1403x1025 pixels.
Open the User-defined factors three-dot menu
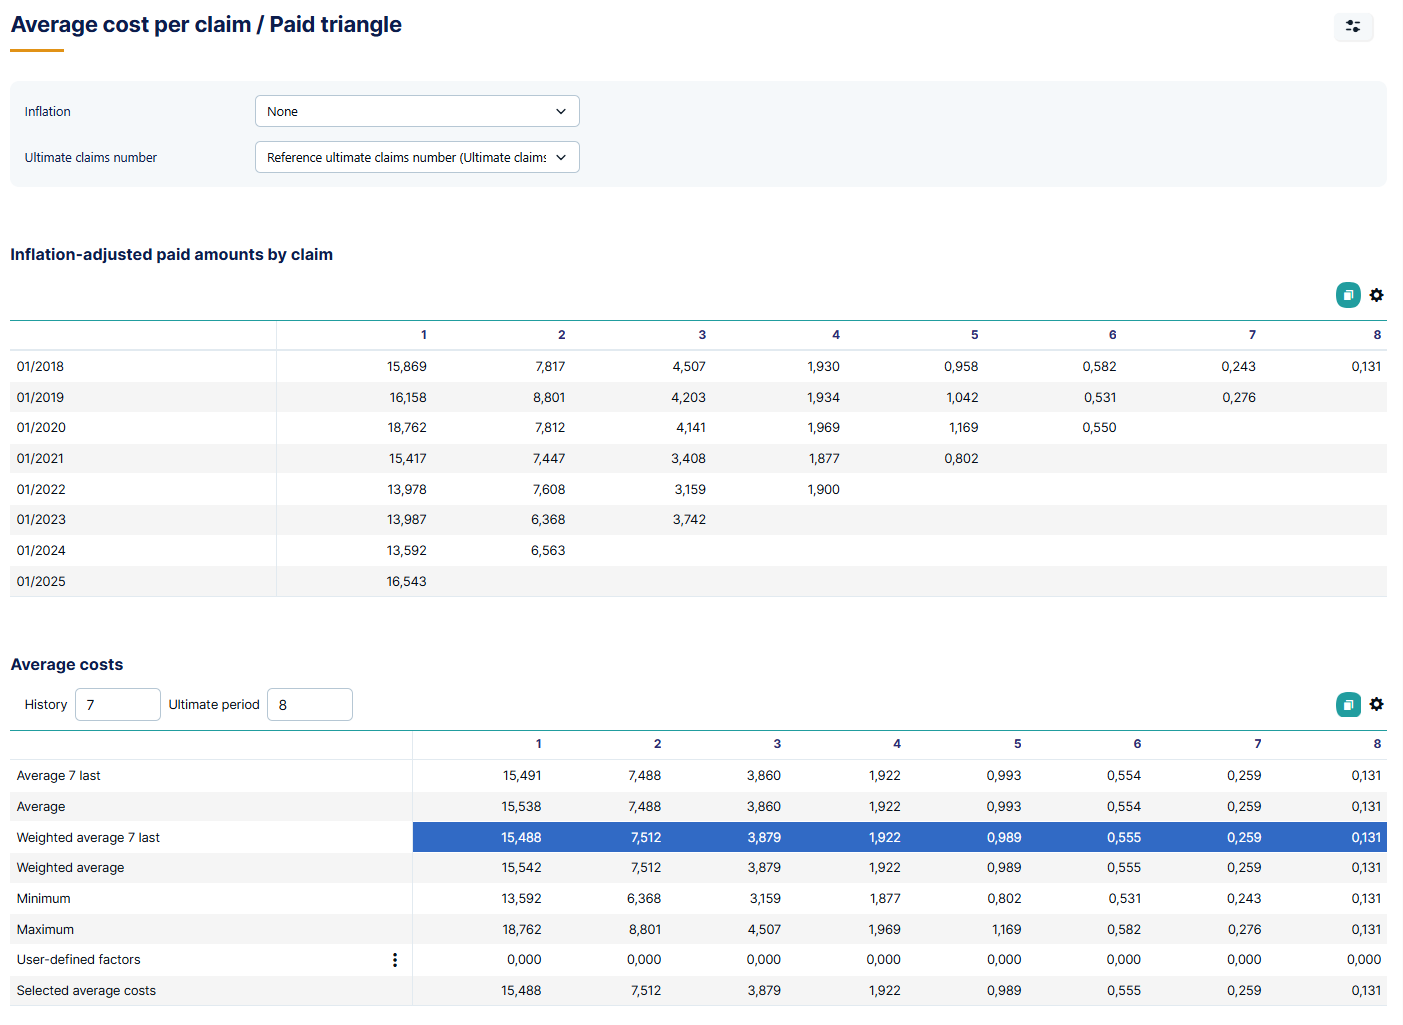pos(395,959)
